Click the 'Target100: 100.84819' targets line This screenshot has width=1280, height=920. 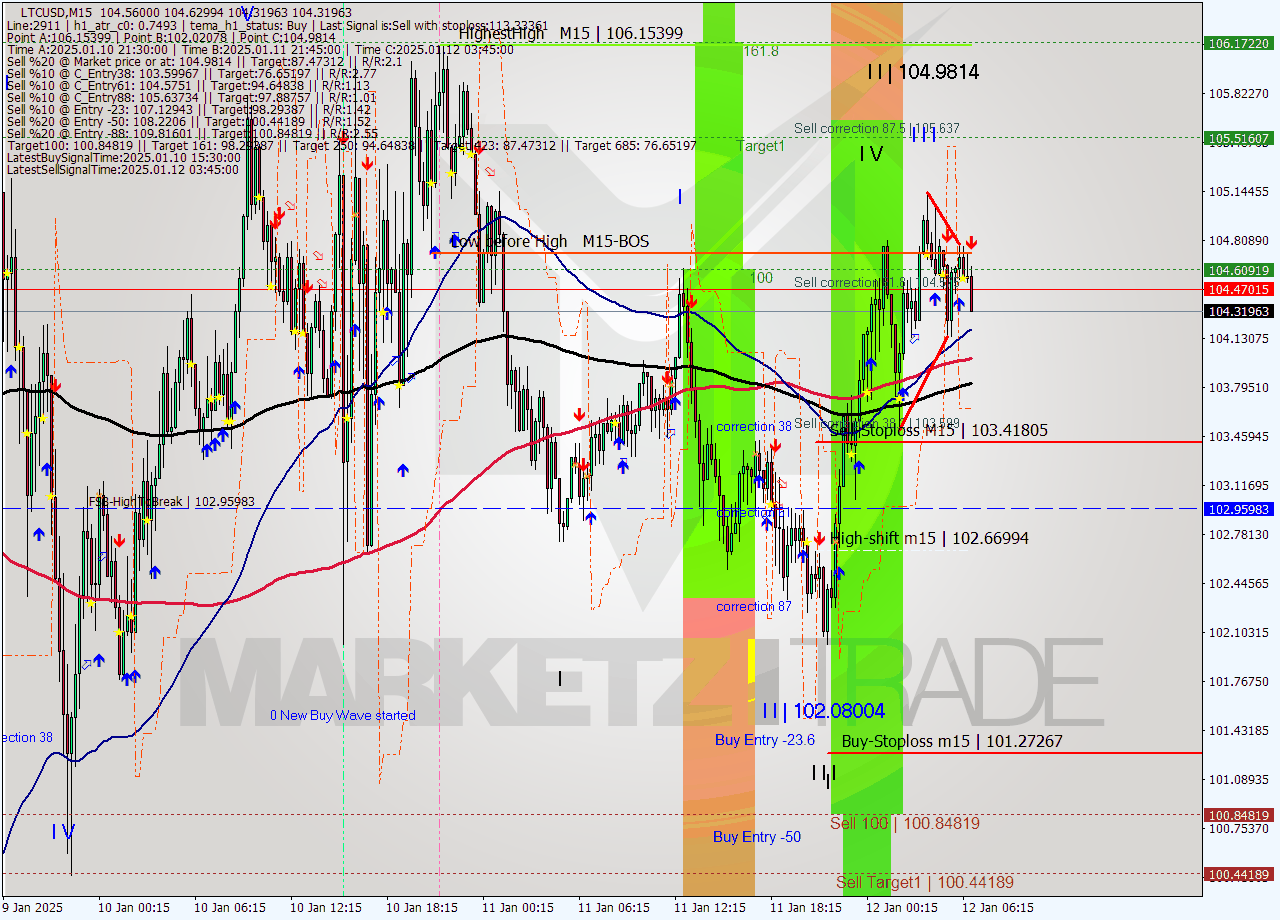[351, 146]
